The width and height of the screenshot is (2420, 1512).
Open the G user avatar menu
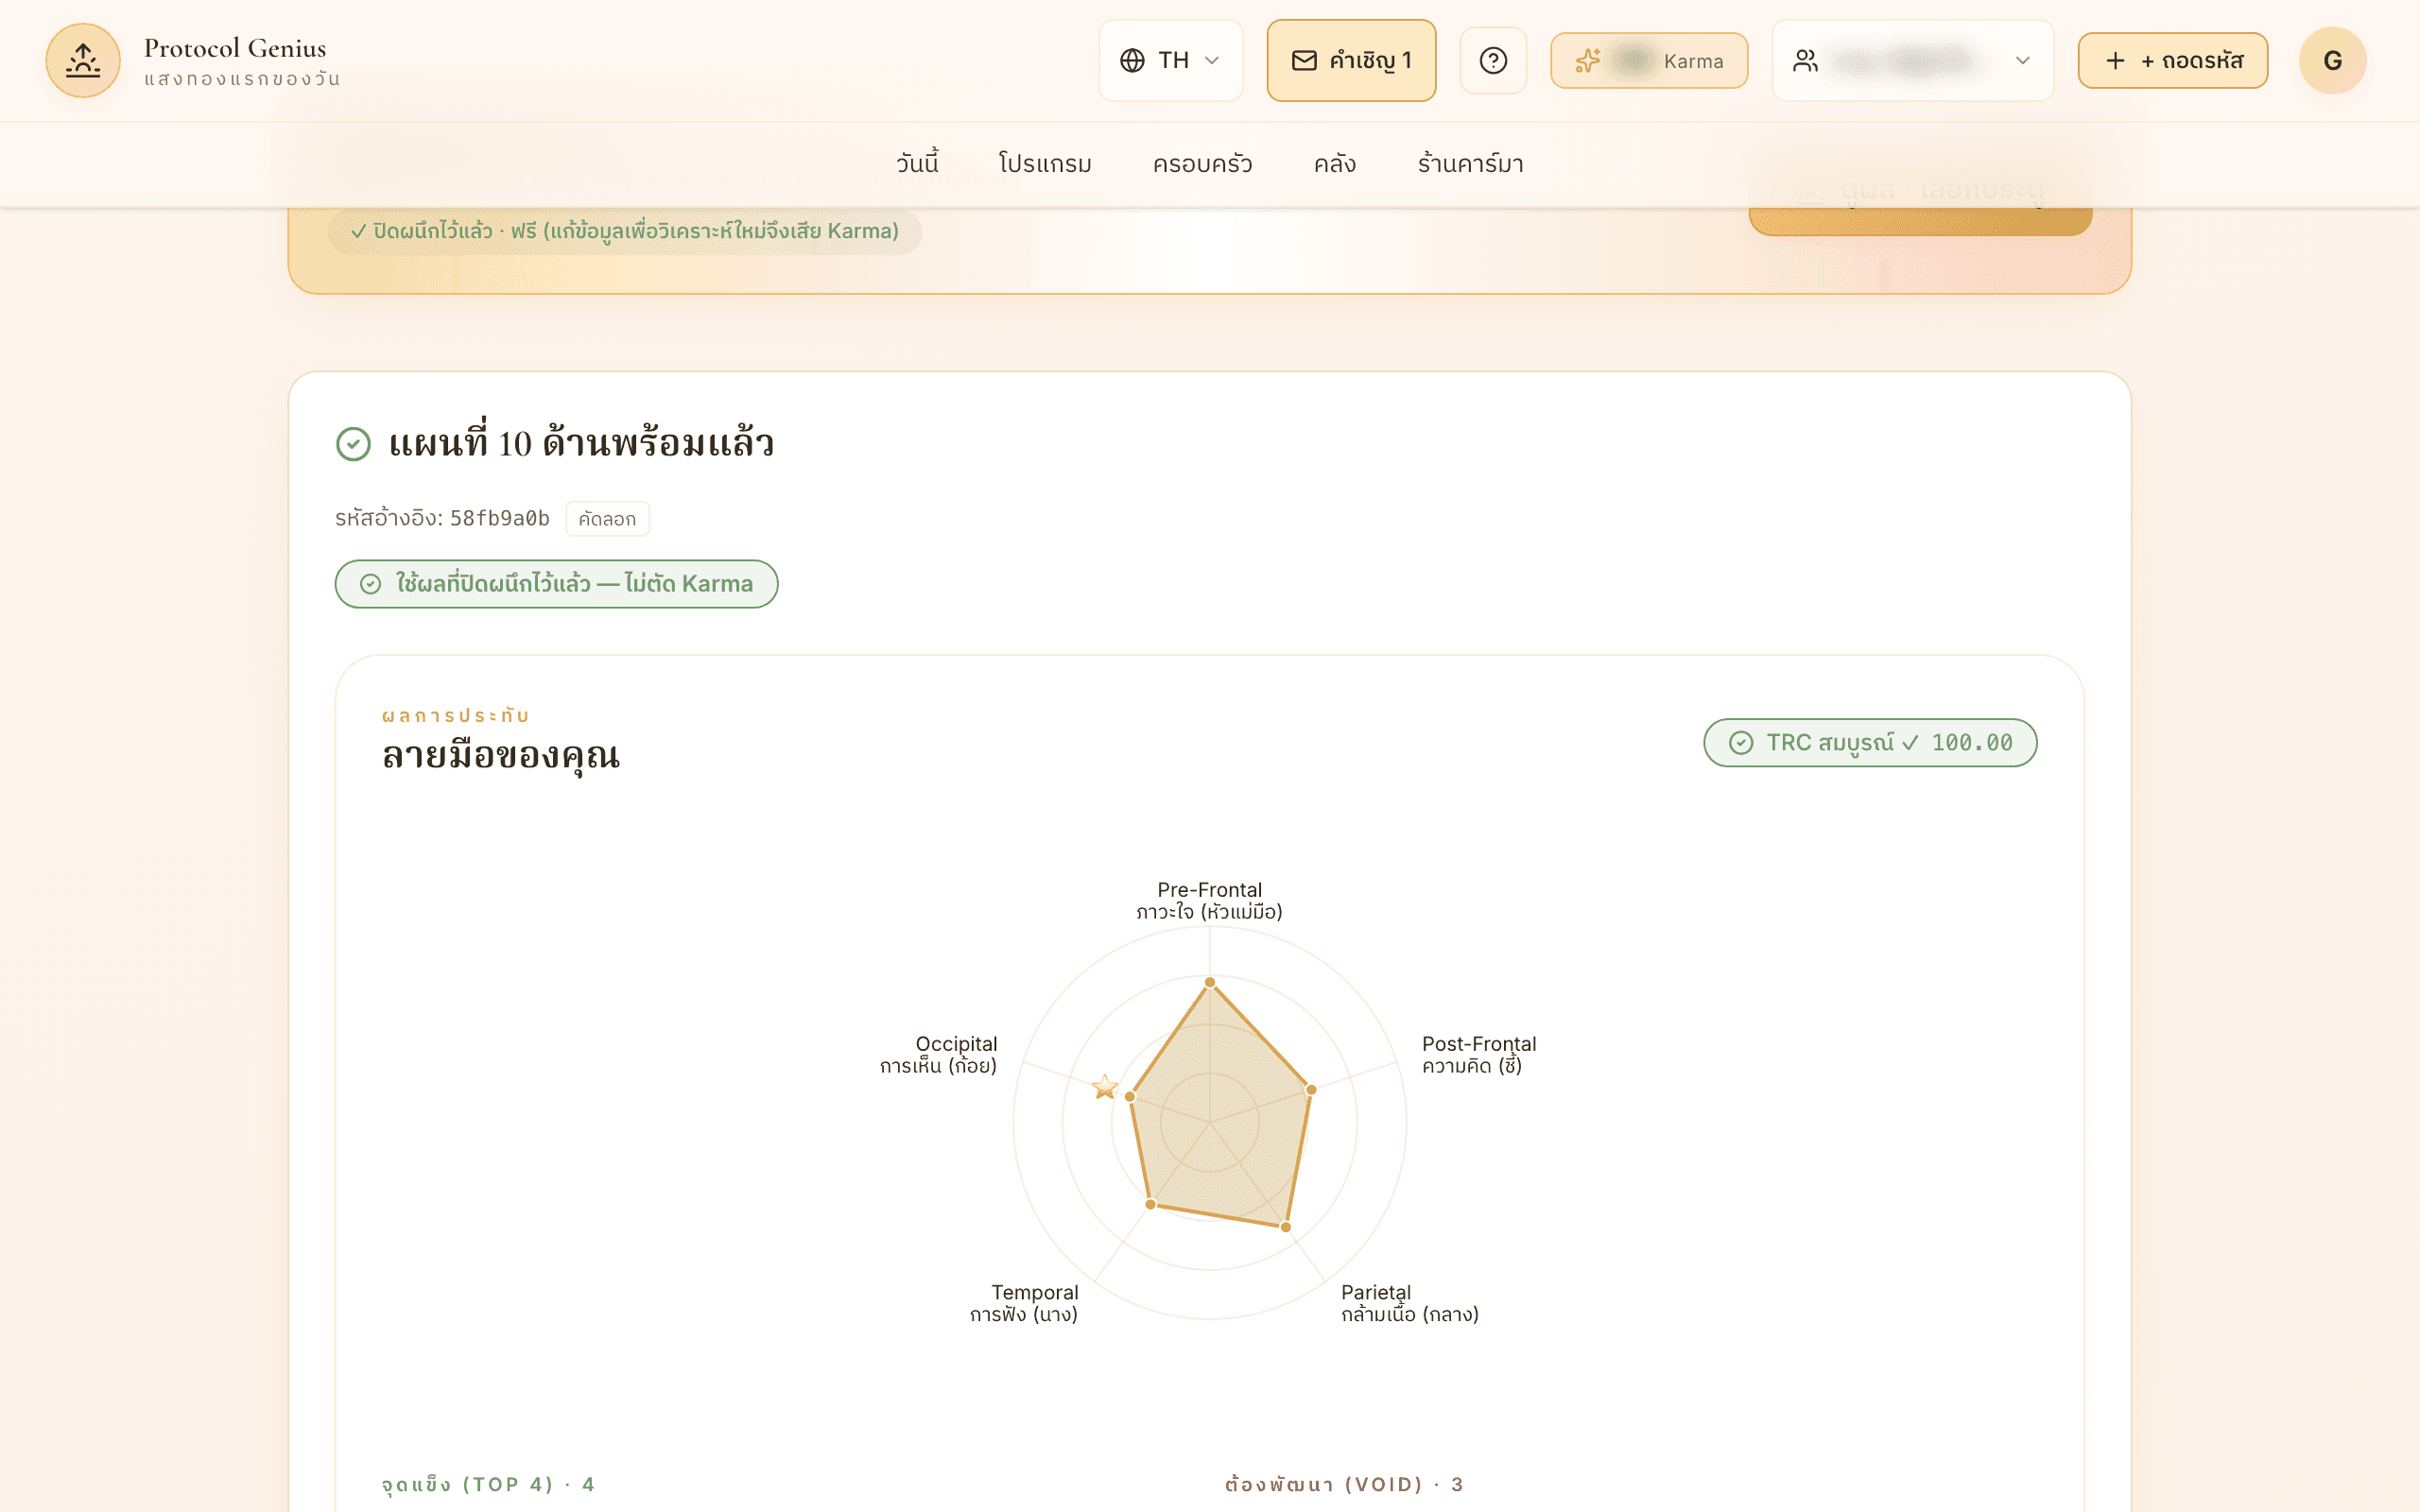(2332, 60)
